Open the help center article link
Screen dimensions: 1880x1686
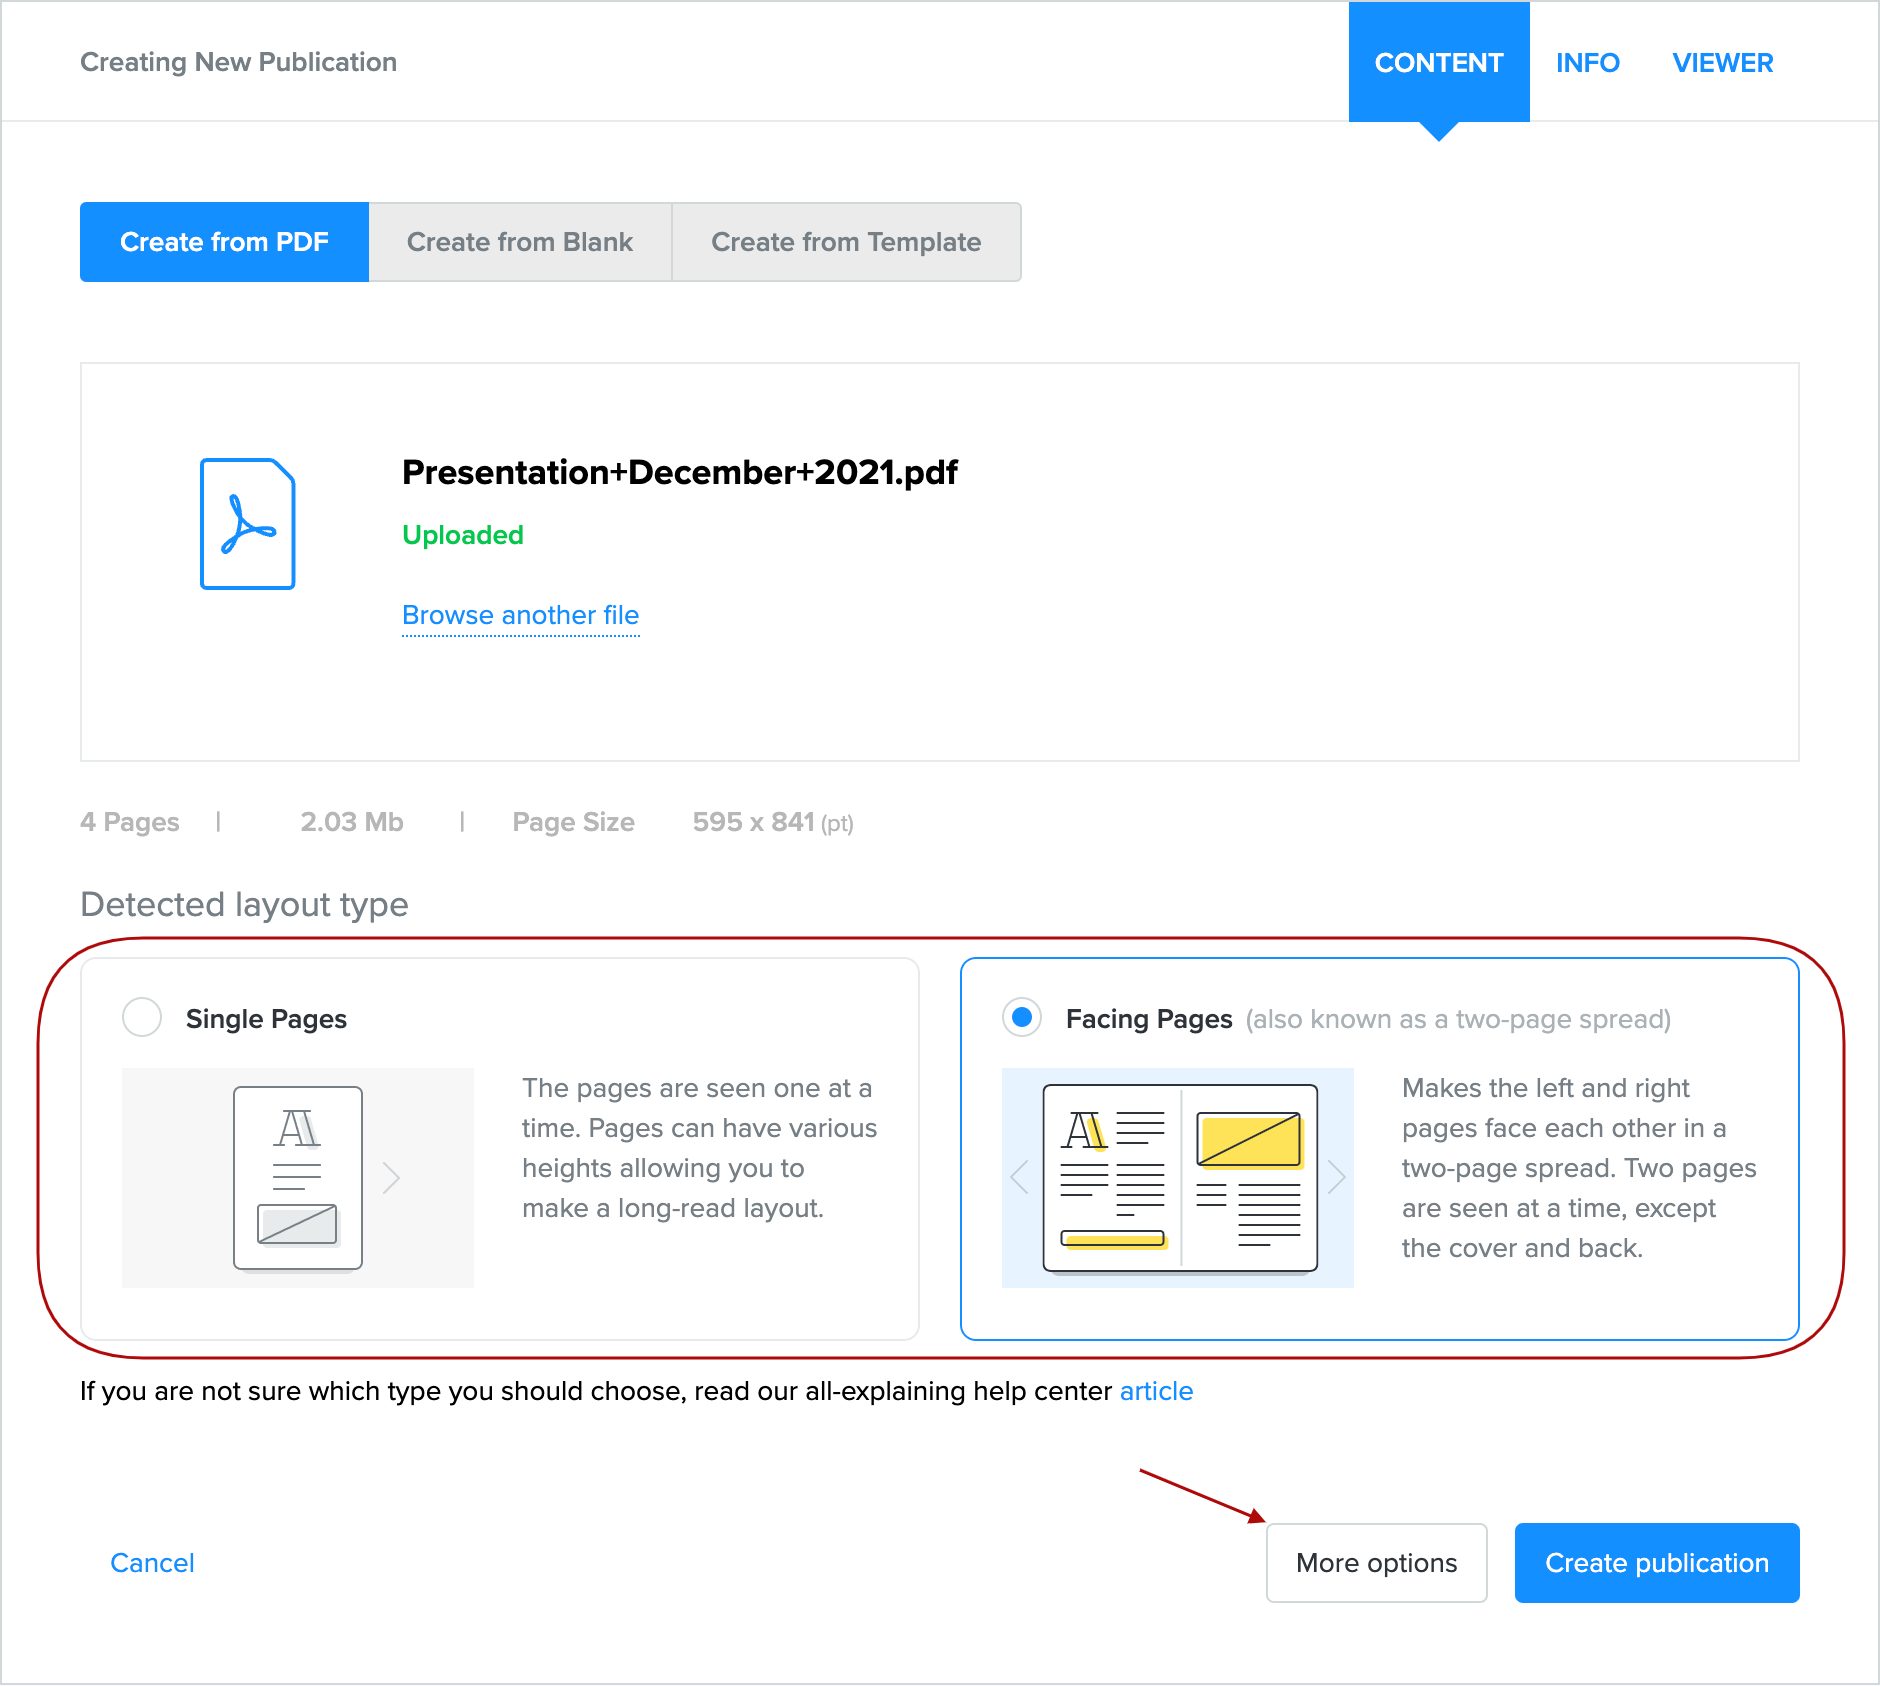1156,1391
